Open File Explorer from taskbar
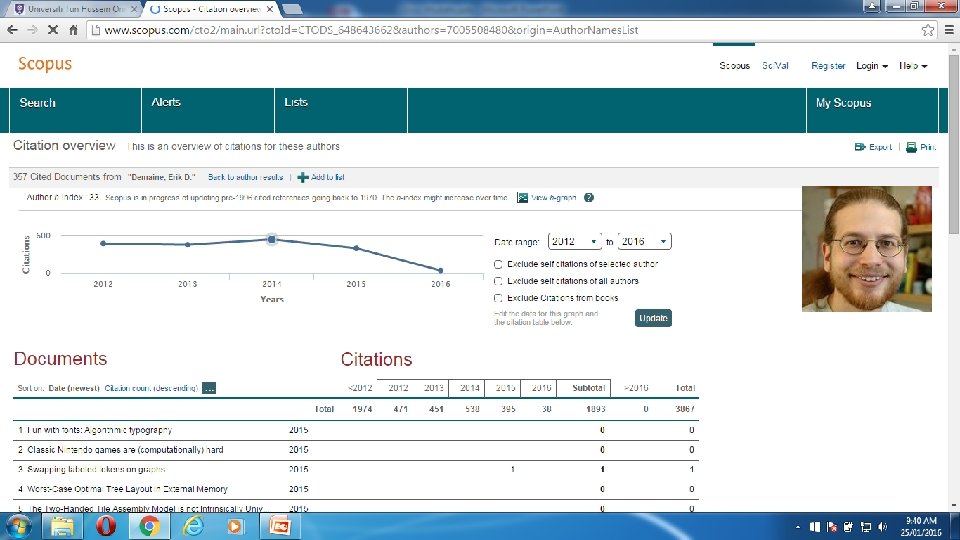 click(62, 527)
